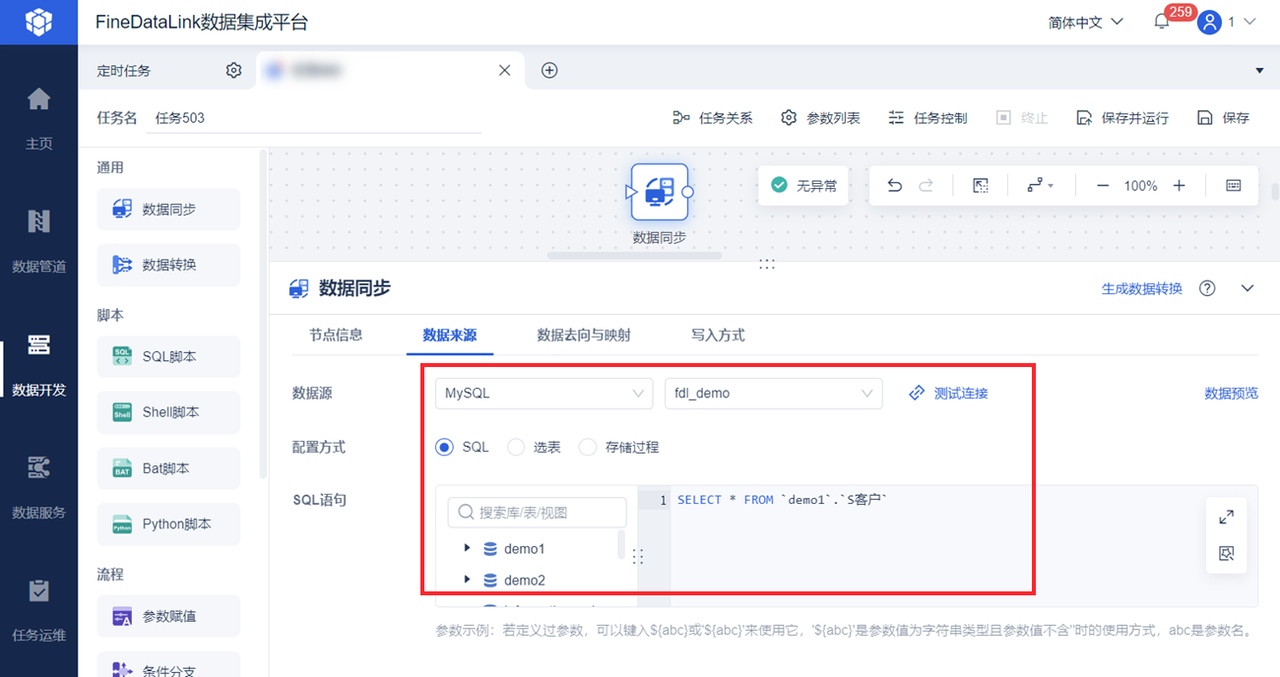Open the notification bell with 259 badge
This screenshot has height=677, width=1280.
[1162, 22]
